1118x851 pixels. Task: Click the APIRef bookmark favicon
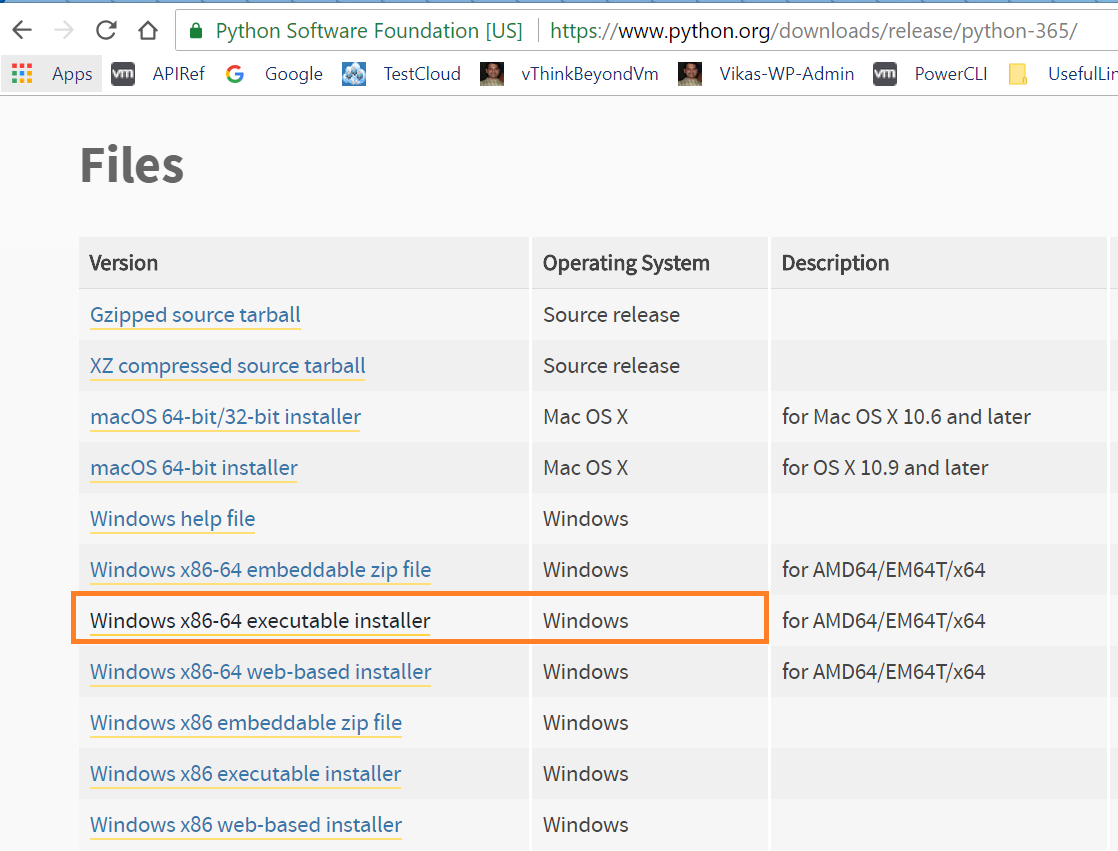123,73
